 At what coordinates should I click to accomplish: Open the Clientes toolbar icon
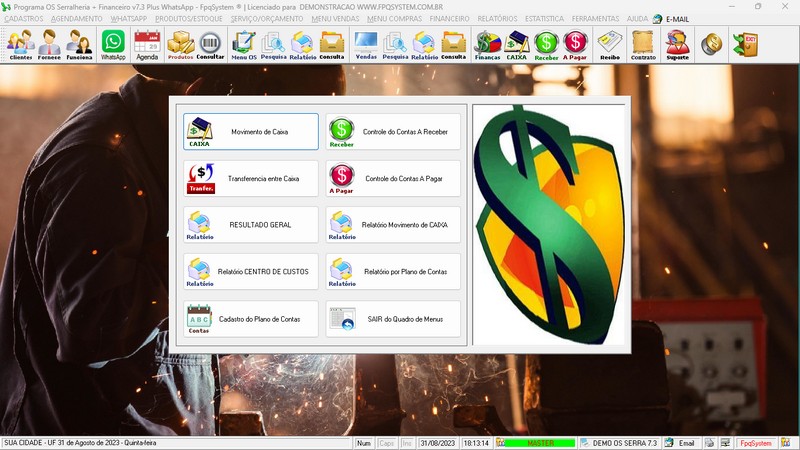[20, 45]
